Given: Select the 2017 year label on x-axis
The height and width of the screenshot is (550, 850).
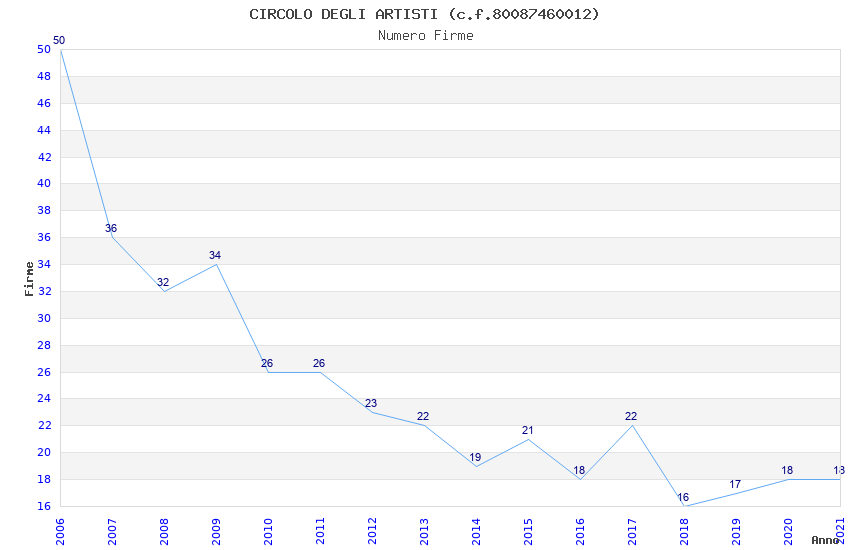Looking at the screenshot, I should (x=632, y=532).
